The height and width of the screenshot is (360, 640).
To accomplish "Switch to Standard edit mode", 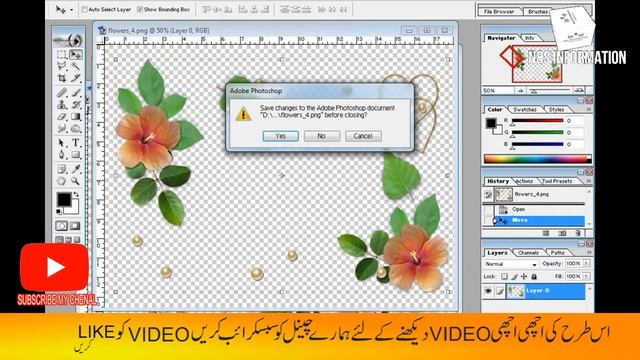I will (61, 226).
